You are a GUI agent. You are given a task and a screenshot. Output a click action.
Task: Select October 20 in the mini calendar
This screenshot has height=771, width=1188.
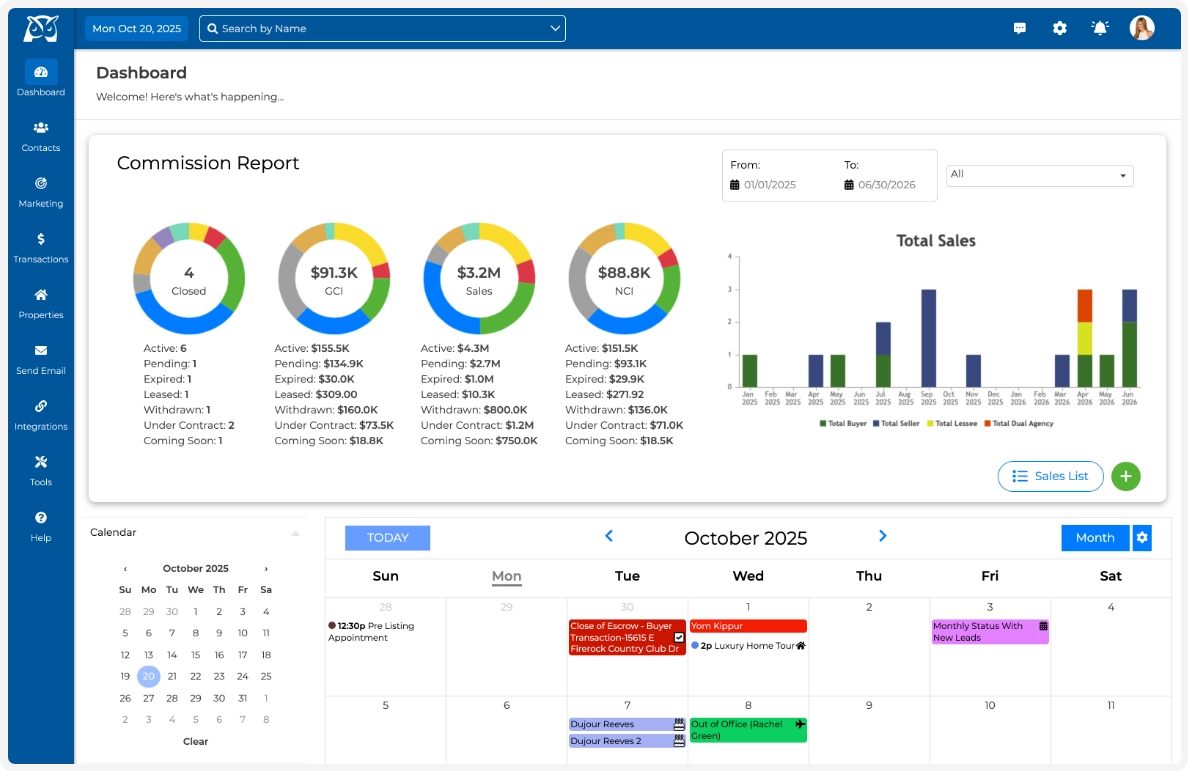(148, 676)
